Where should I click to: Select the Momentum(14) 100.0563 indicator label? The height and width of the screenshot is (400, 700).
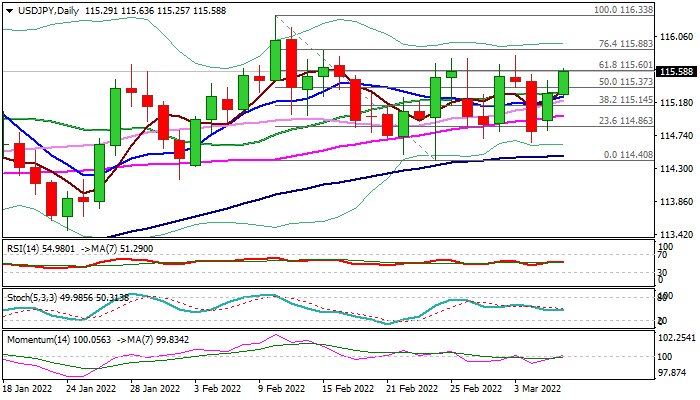59,340
